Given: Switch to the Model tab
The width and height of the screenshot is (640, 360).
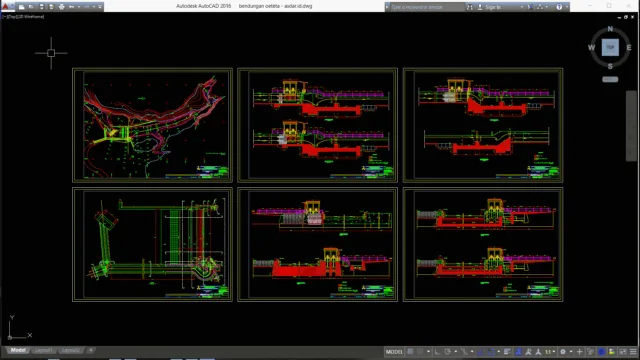Looking at the screenshot, I should click(x=18, y=350).
